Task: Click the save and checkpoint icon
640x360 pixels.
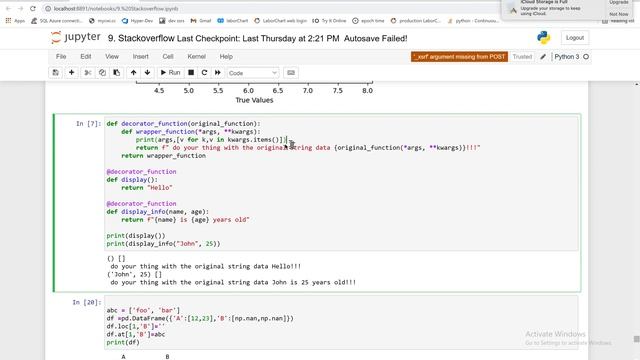Action: pos(56,73)
